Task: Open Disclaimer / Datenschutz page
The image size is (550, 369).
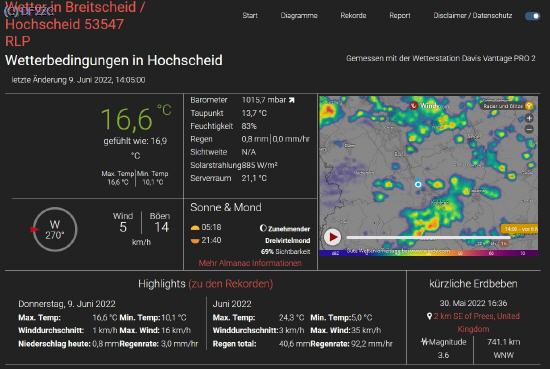Action: [x=472, y=15]
